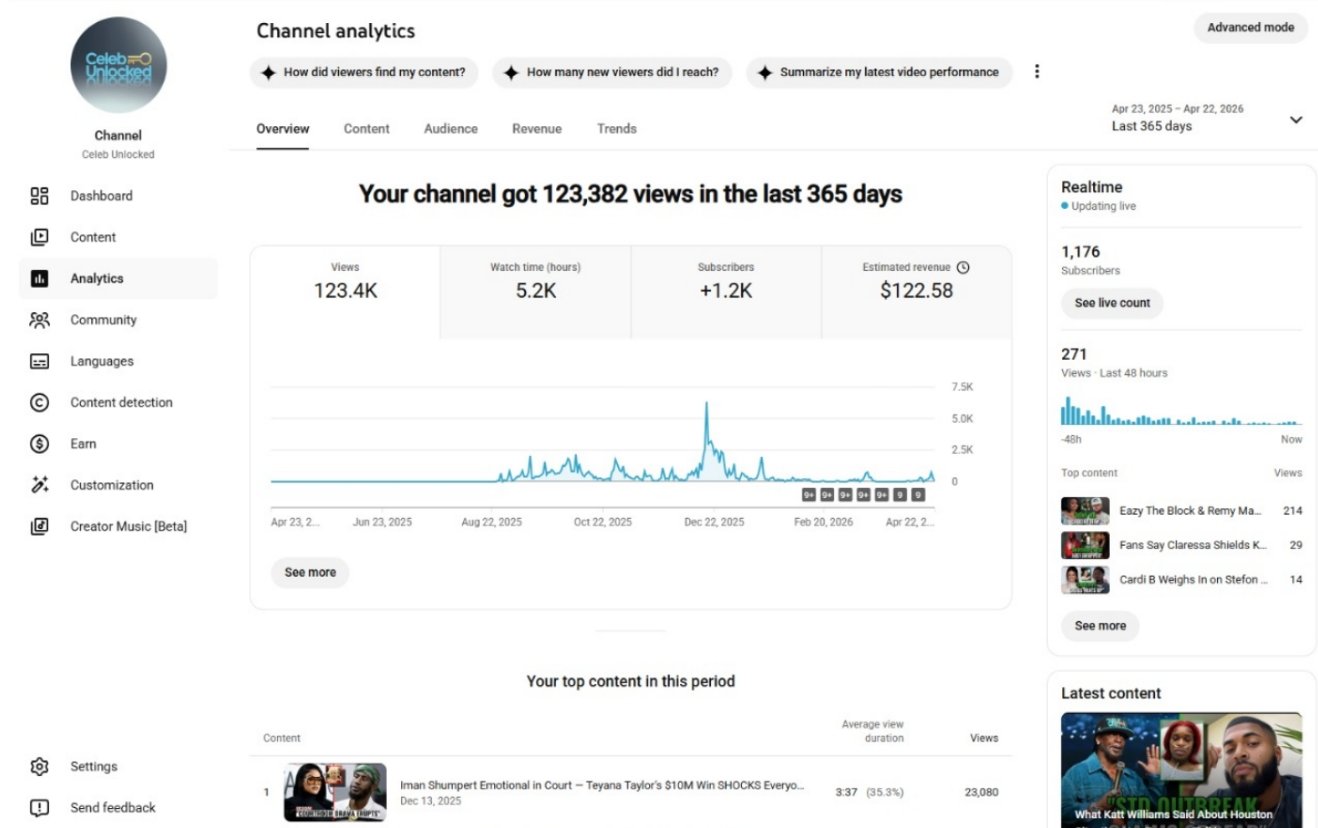This screenshot has height=828, width=1318.
Task: Switch to the Revenue tab
Action: coord(536,129)
